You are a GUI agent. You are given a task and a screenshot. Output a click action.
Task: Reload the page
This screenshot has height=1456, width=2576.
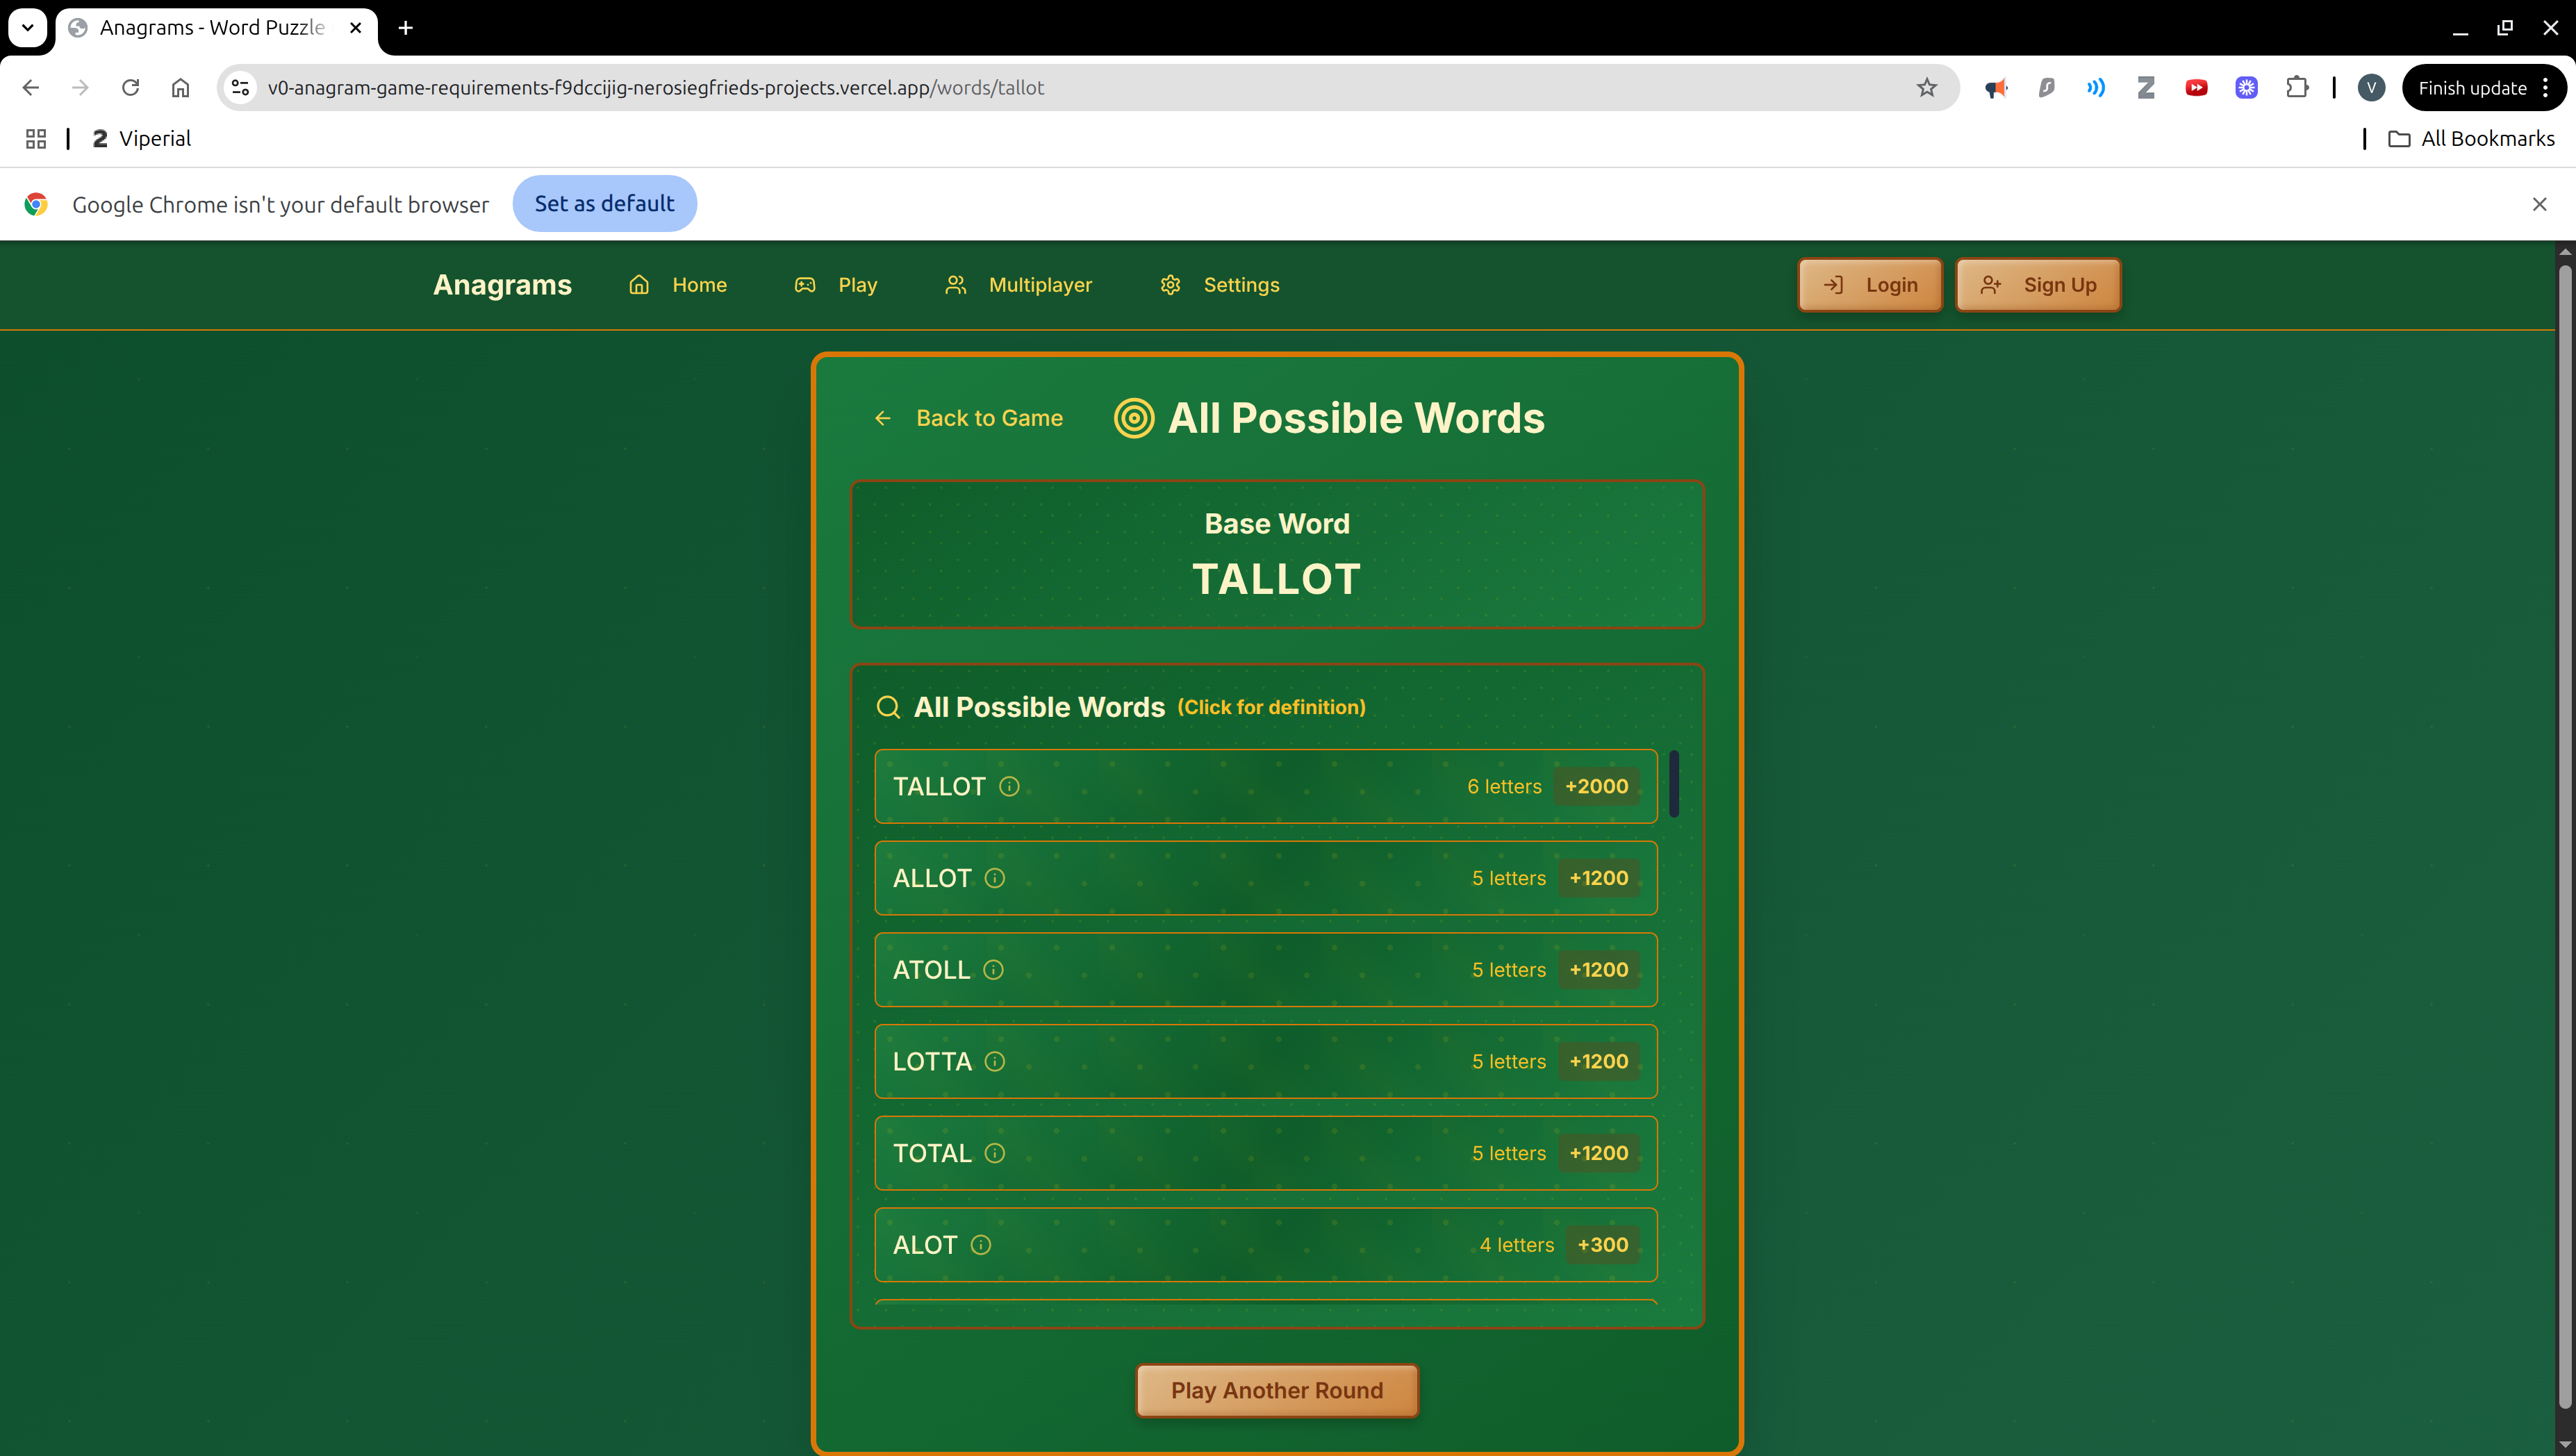[130, 88]
